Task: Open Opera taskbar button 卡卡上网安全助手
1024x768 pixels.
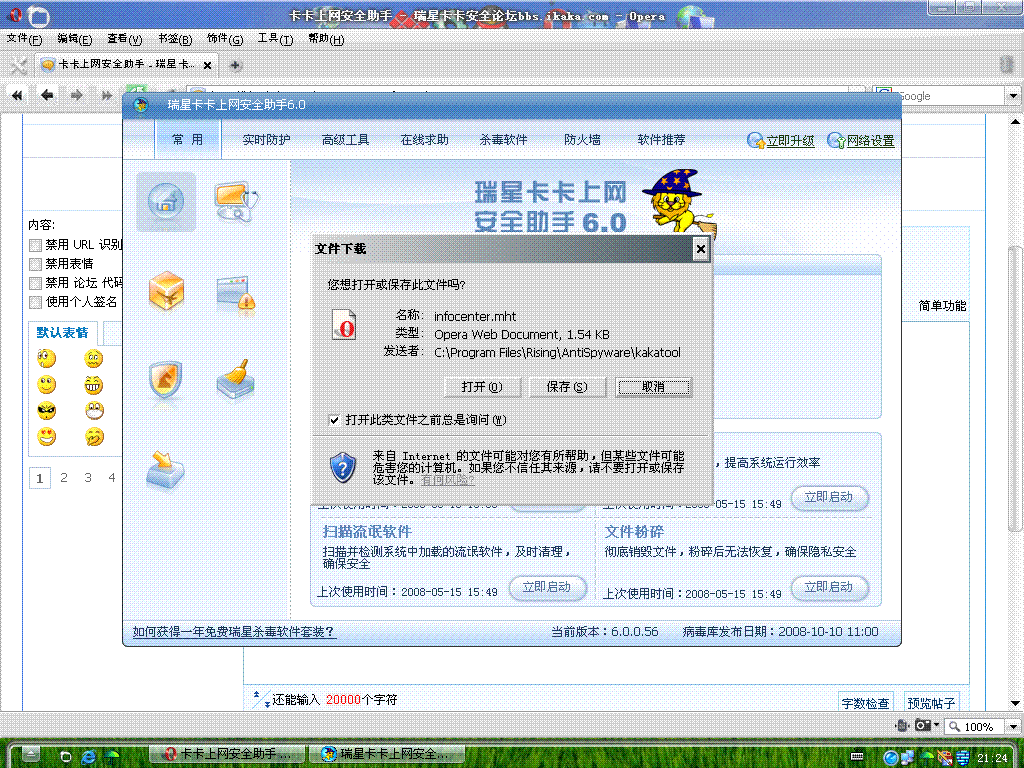Action: click(x=228, y=754)
